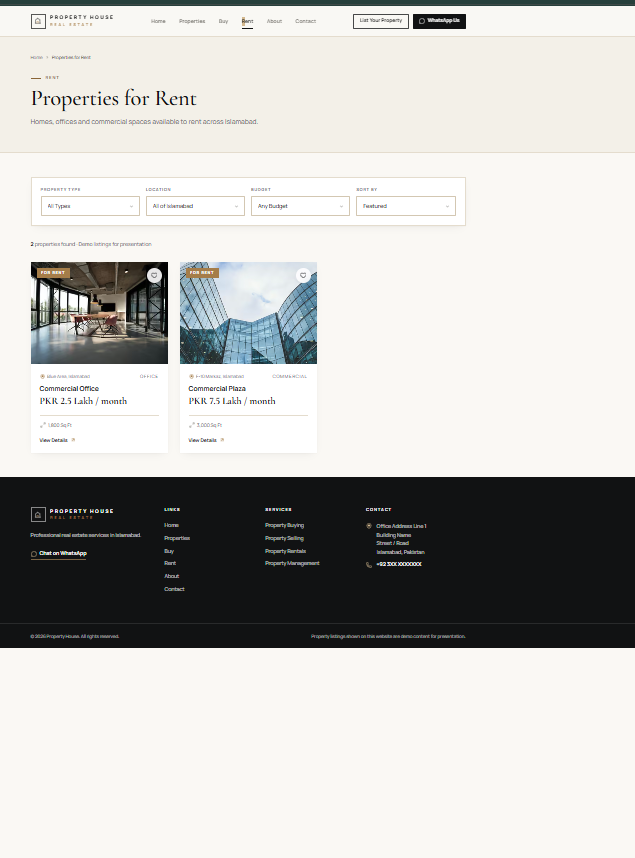Image resolution: width=635 pixels, height=858 pixels.
Task: Open Buy in top navigation
Action: 223,21
